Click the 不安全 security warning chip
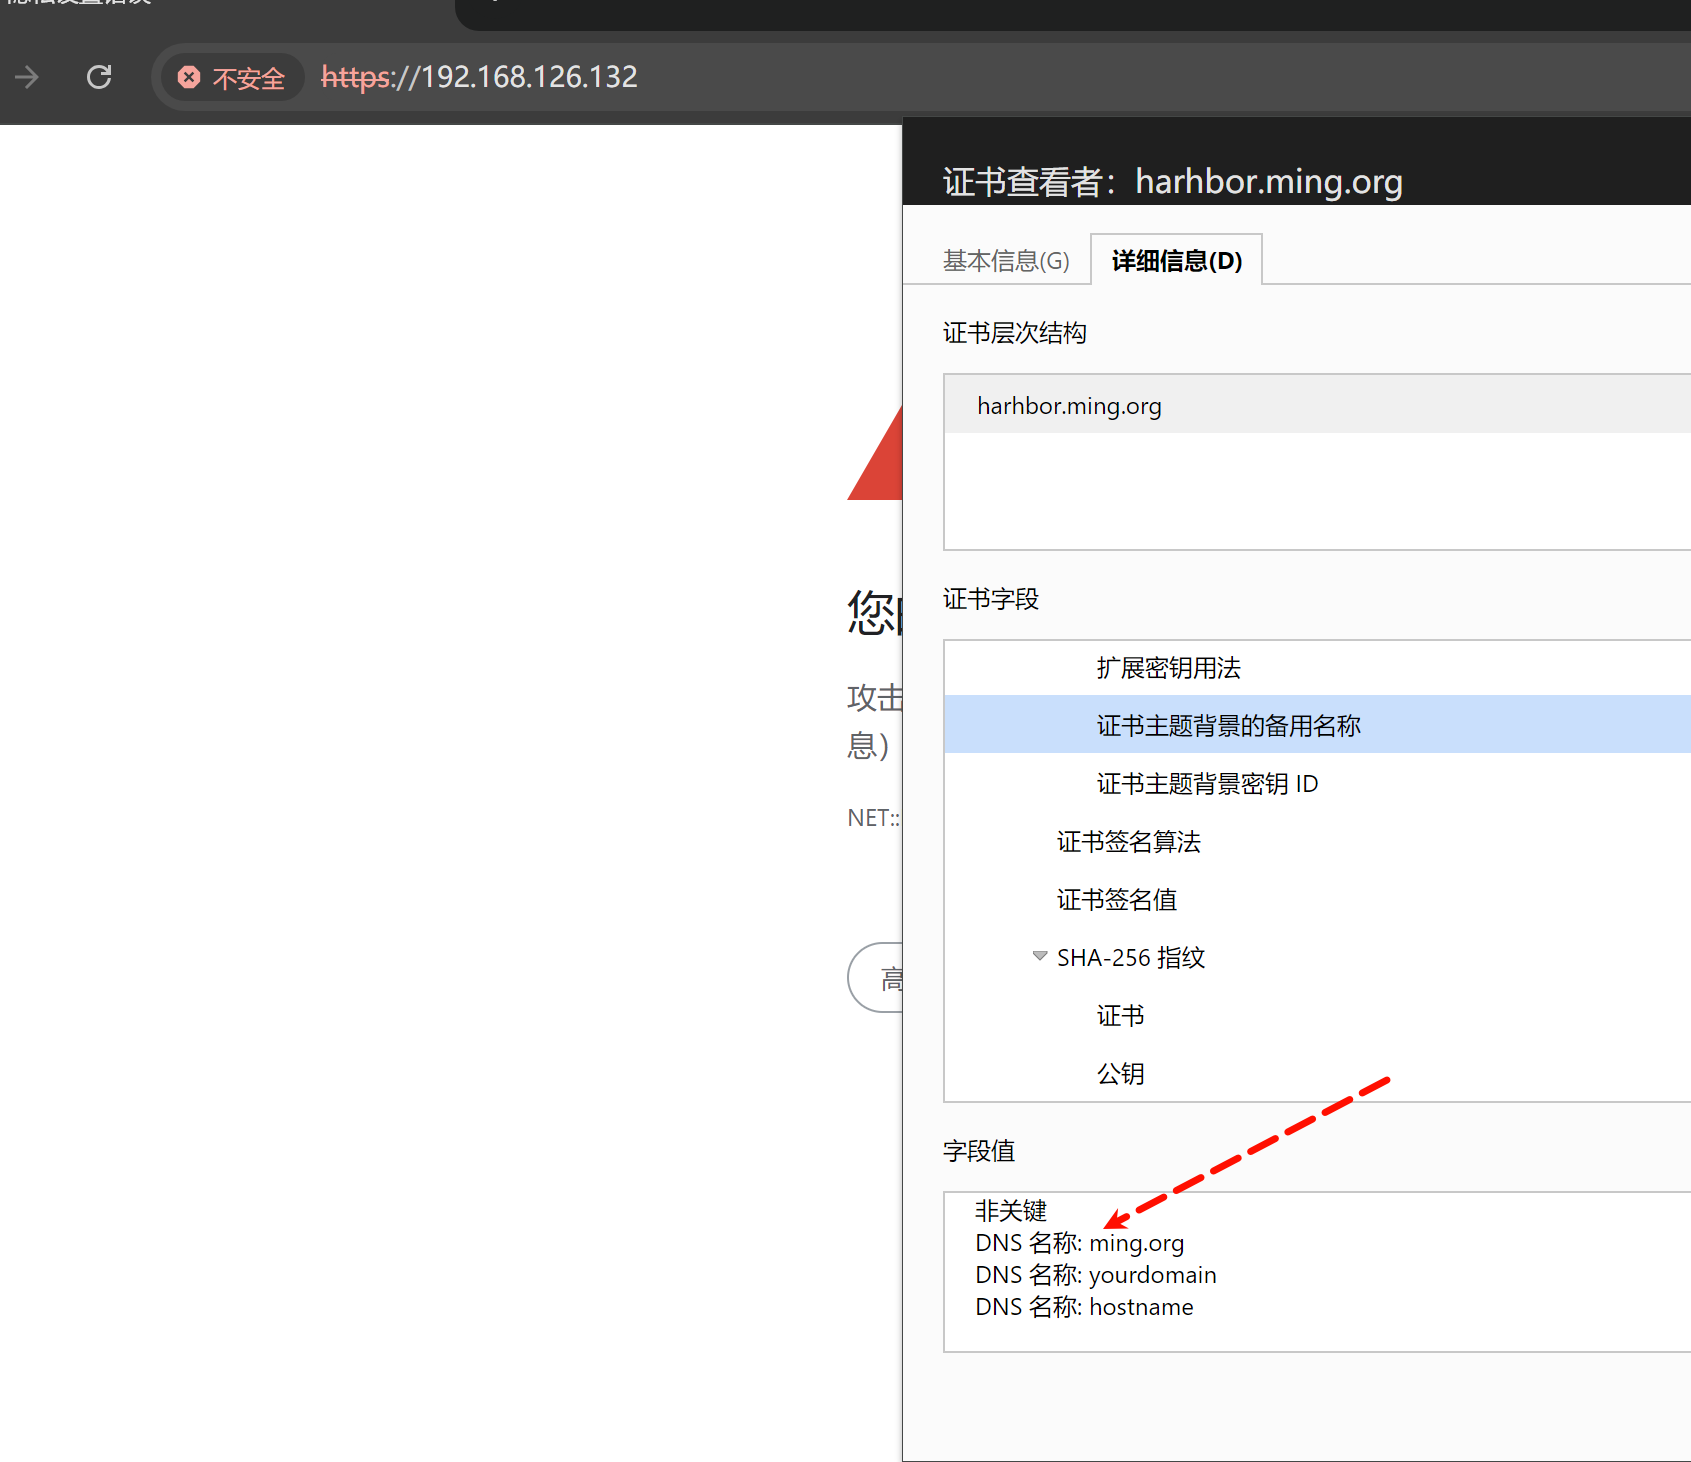 pos(232,78)
